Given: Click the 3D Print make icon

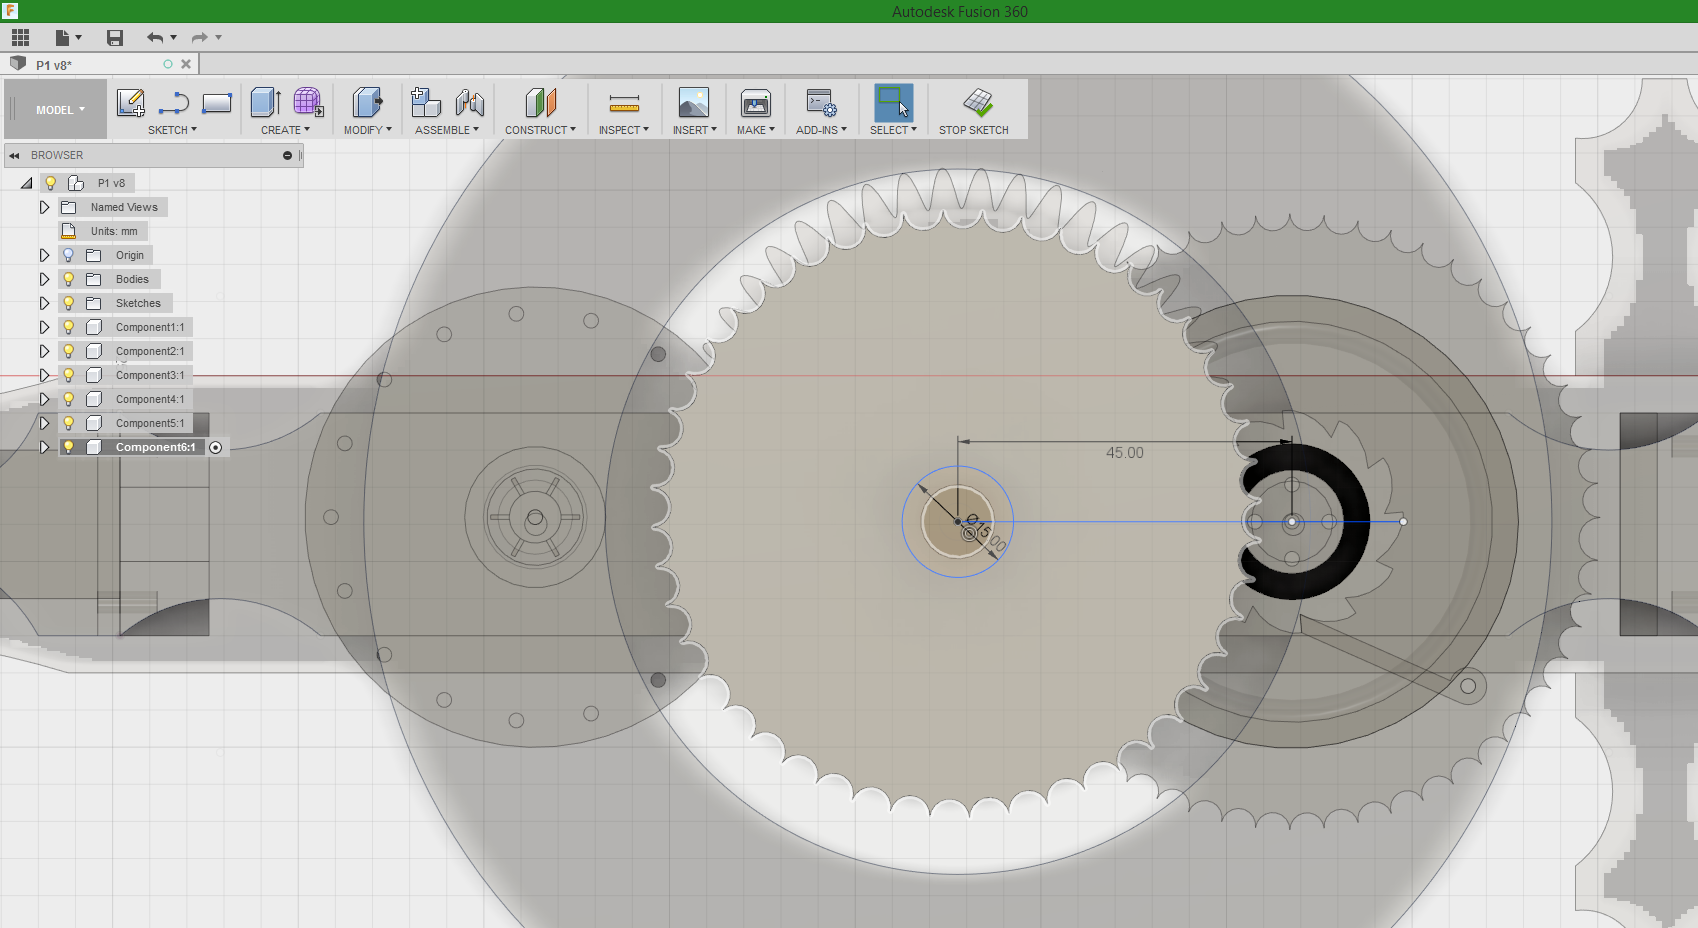Looking at the screenshot, I should pos(756,102).
